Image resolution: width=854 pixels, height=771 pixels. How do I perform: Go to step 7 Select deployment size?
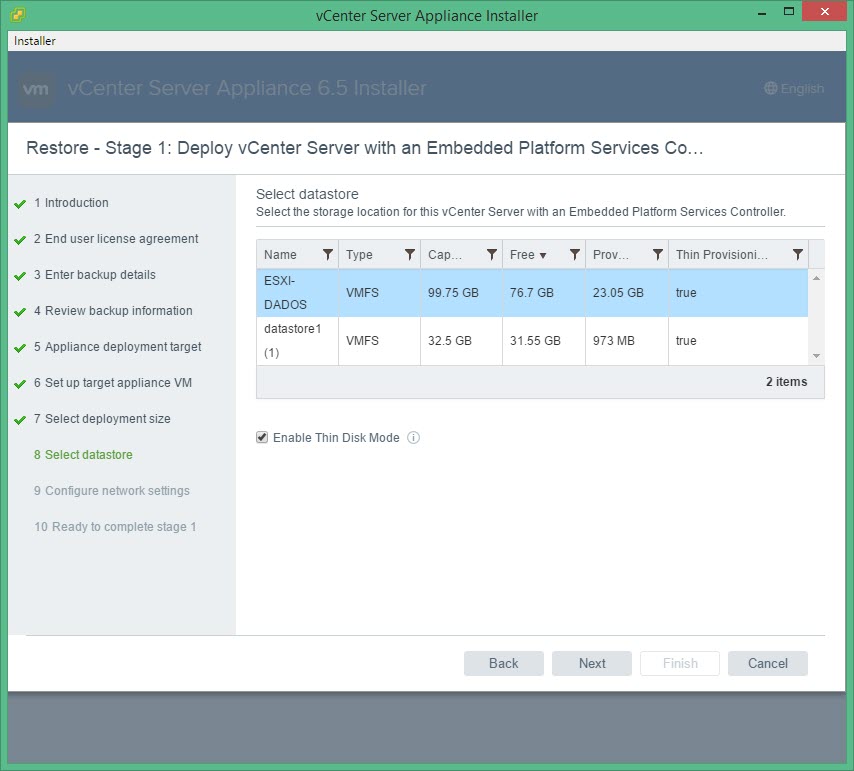coord(107,419)
